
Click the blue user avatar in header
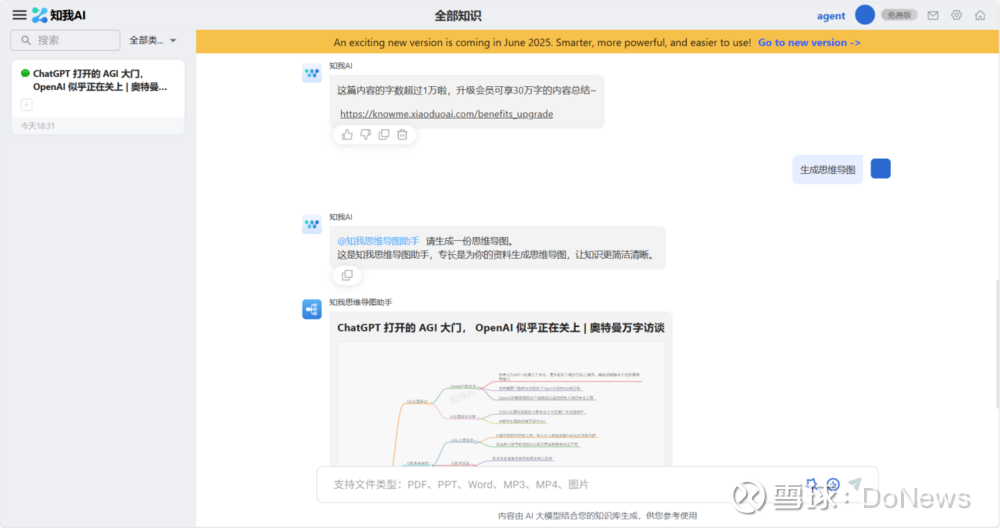point(865,15)
